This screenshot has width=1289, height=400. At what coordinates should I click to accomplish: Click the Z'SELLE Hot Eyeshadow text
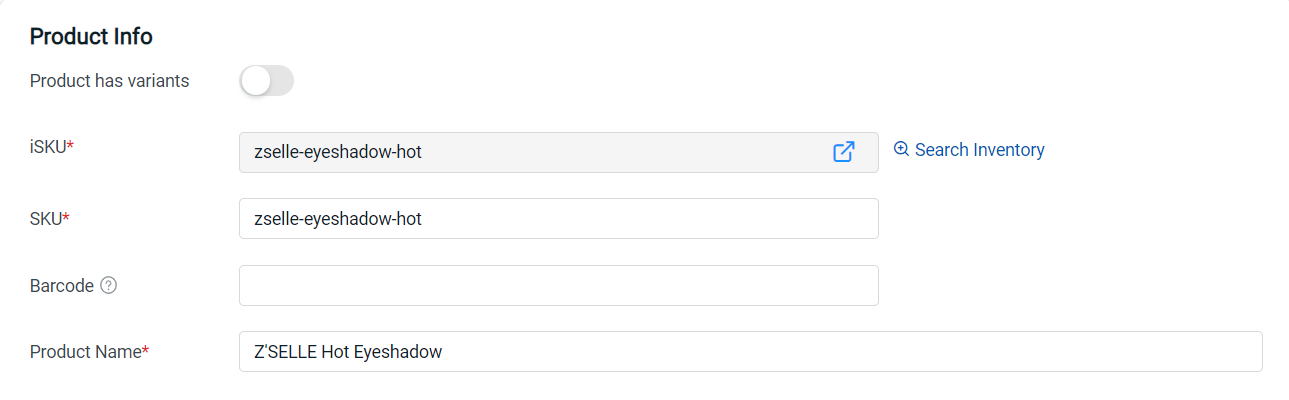coord(348,352)
